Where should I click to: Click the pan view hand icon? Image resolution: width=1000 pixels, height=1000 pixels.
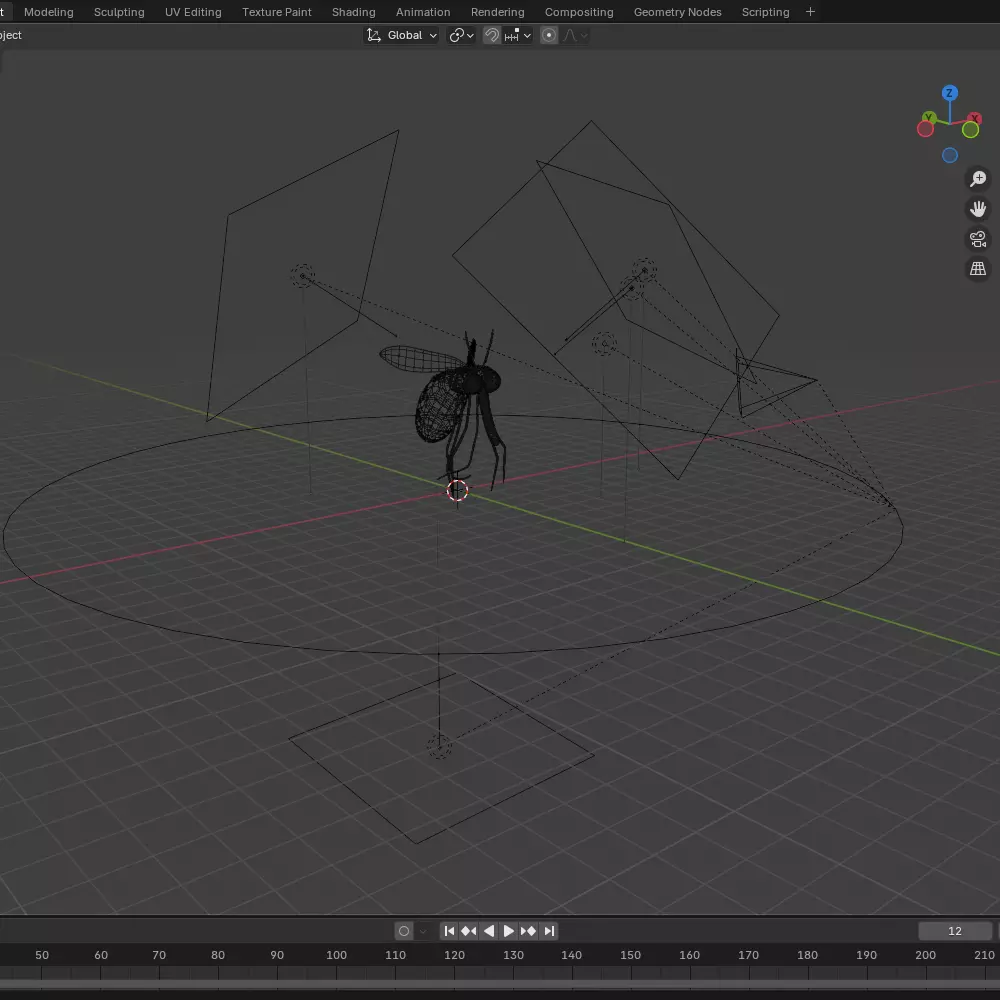coord(978,209)
